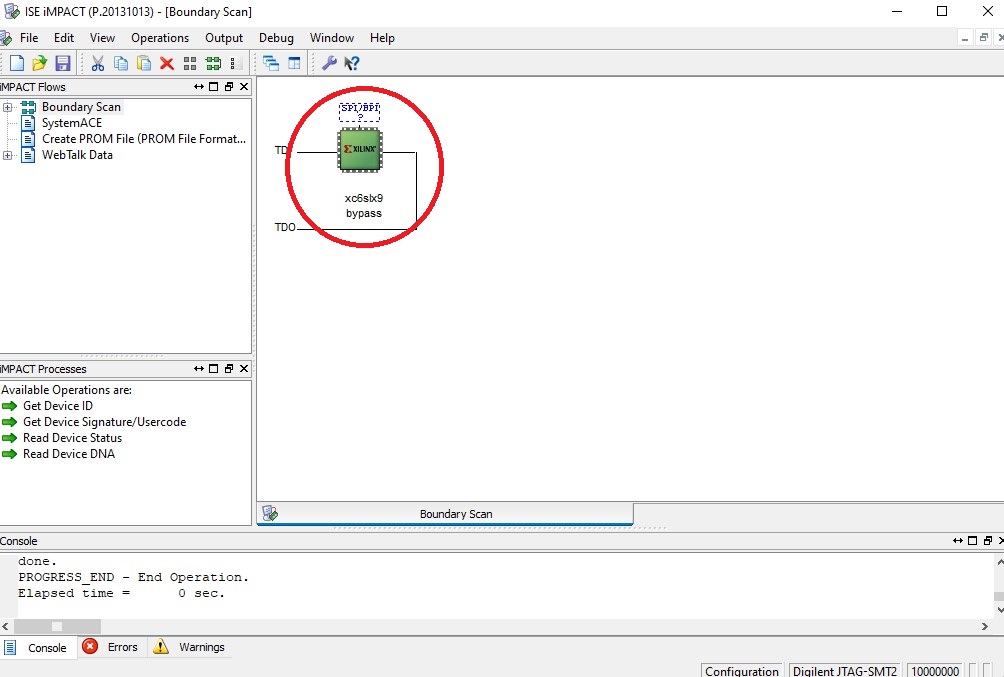The height and width of the screenshot is (677, 1004).
Task: Maximize the iMPACT Processes panel
Action: pos(214,368)
